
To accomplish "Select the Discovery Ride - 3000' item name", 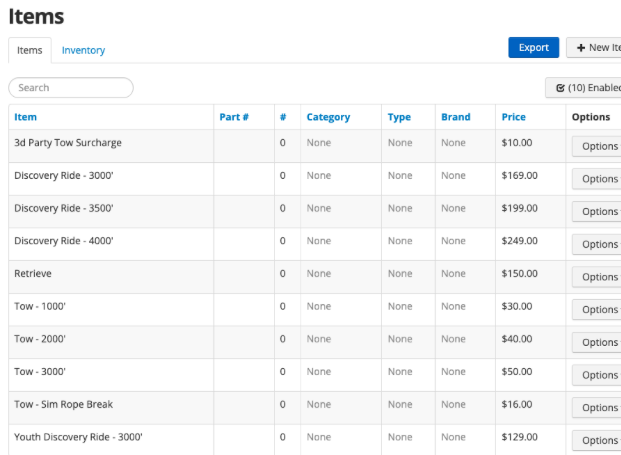I will [64, 175].
